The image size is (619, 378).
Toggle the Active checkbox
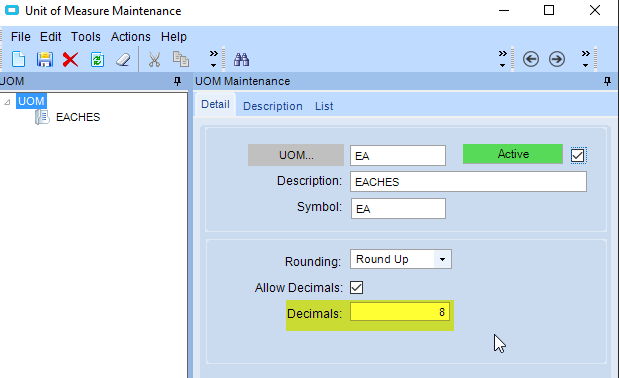pyautogui.click(x=578, y=155)
